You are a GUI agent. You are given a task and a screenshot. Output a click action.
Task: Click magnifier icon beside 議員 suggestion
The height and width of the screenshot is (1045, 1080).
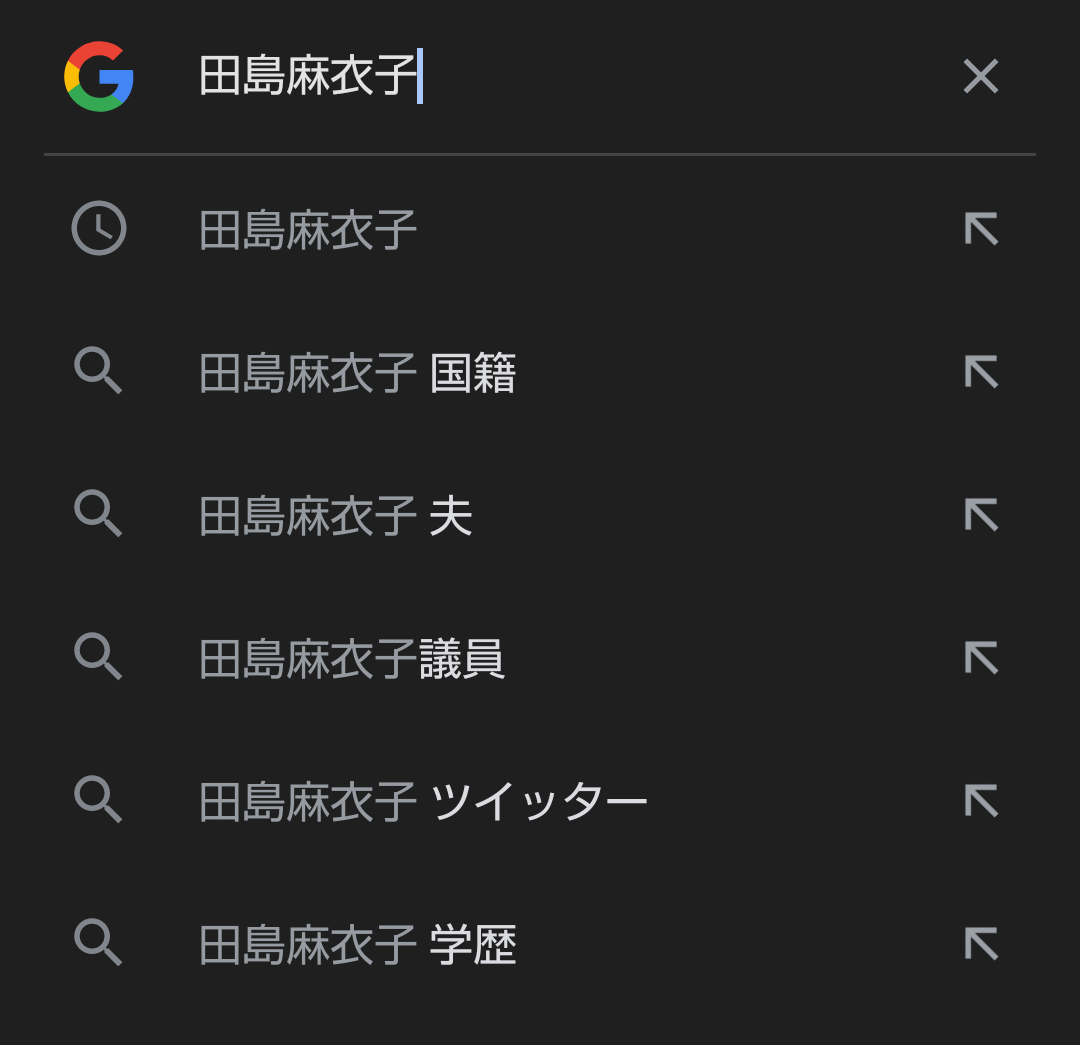pyautogui.click(x=98, y=656)
